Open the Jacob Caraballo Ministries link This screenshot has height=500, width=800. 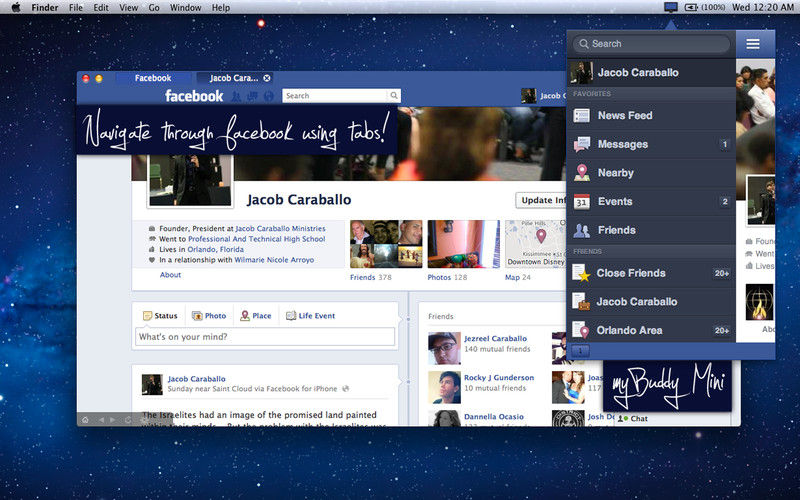coord(280,229)
